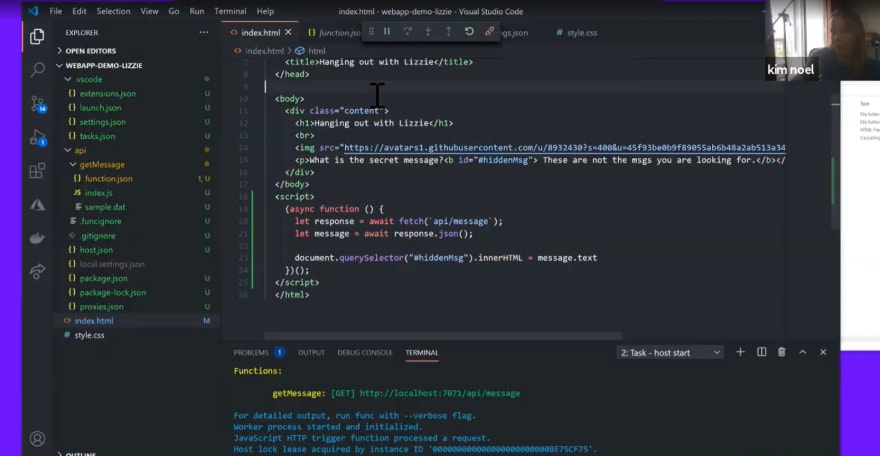Collapse the WEBAPP-DEMO-LIZZIE folder section

[x=99, y=65]
